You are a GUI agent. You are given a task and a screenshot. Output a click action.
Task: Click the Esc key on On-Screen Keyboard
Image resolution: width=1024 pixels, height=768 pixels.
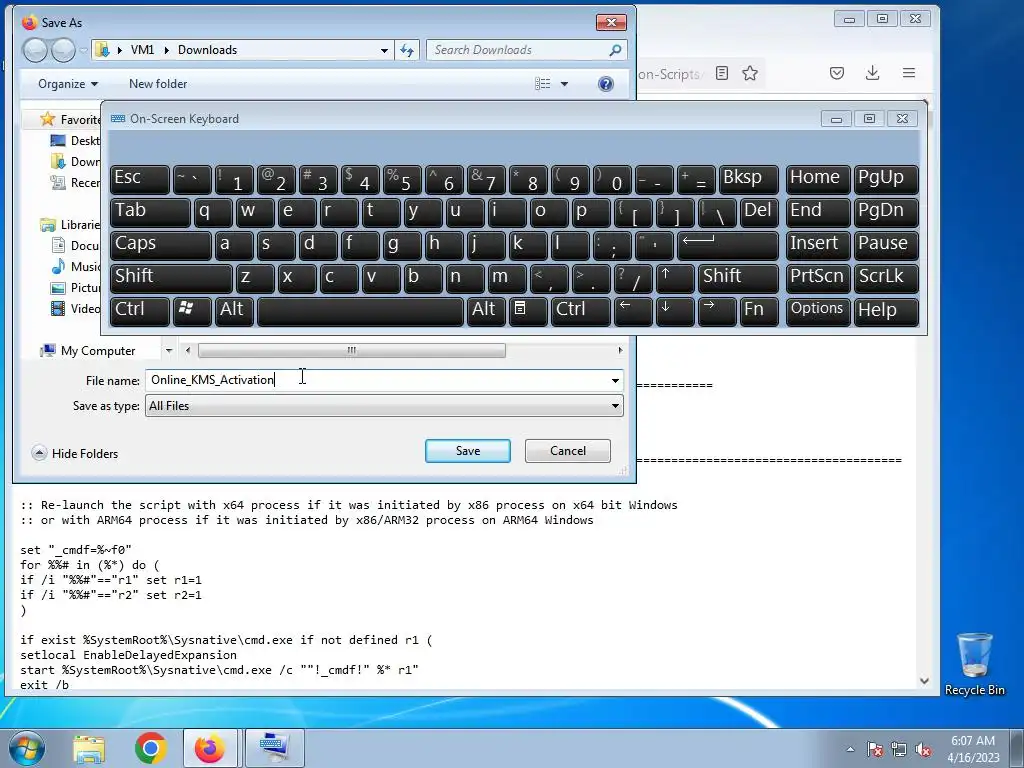[x=140, y=179]
